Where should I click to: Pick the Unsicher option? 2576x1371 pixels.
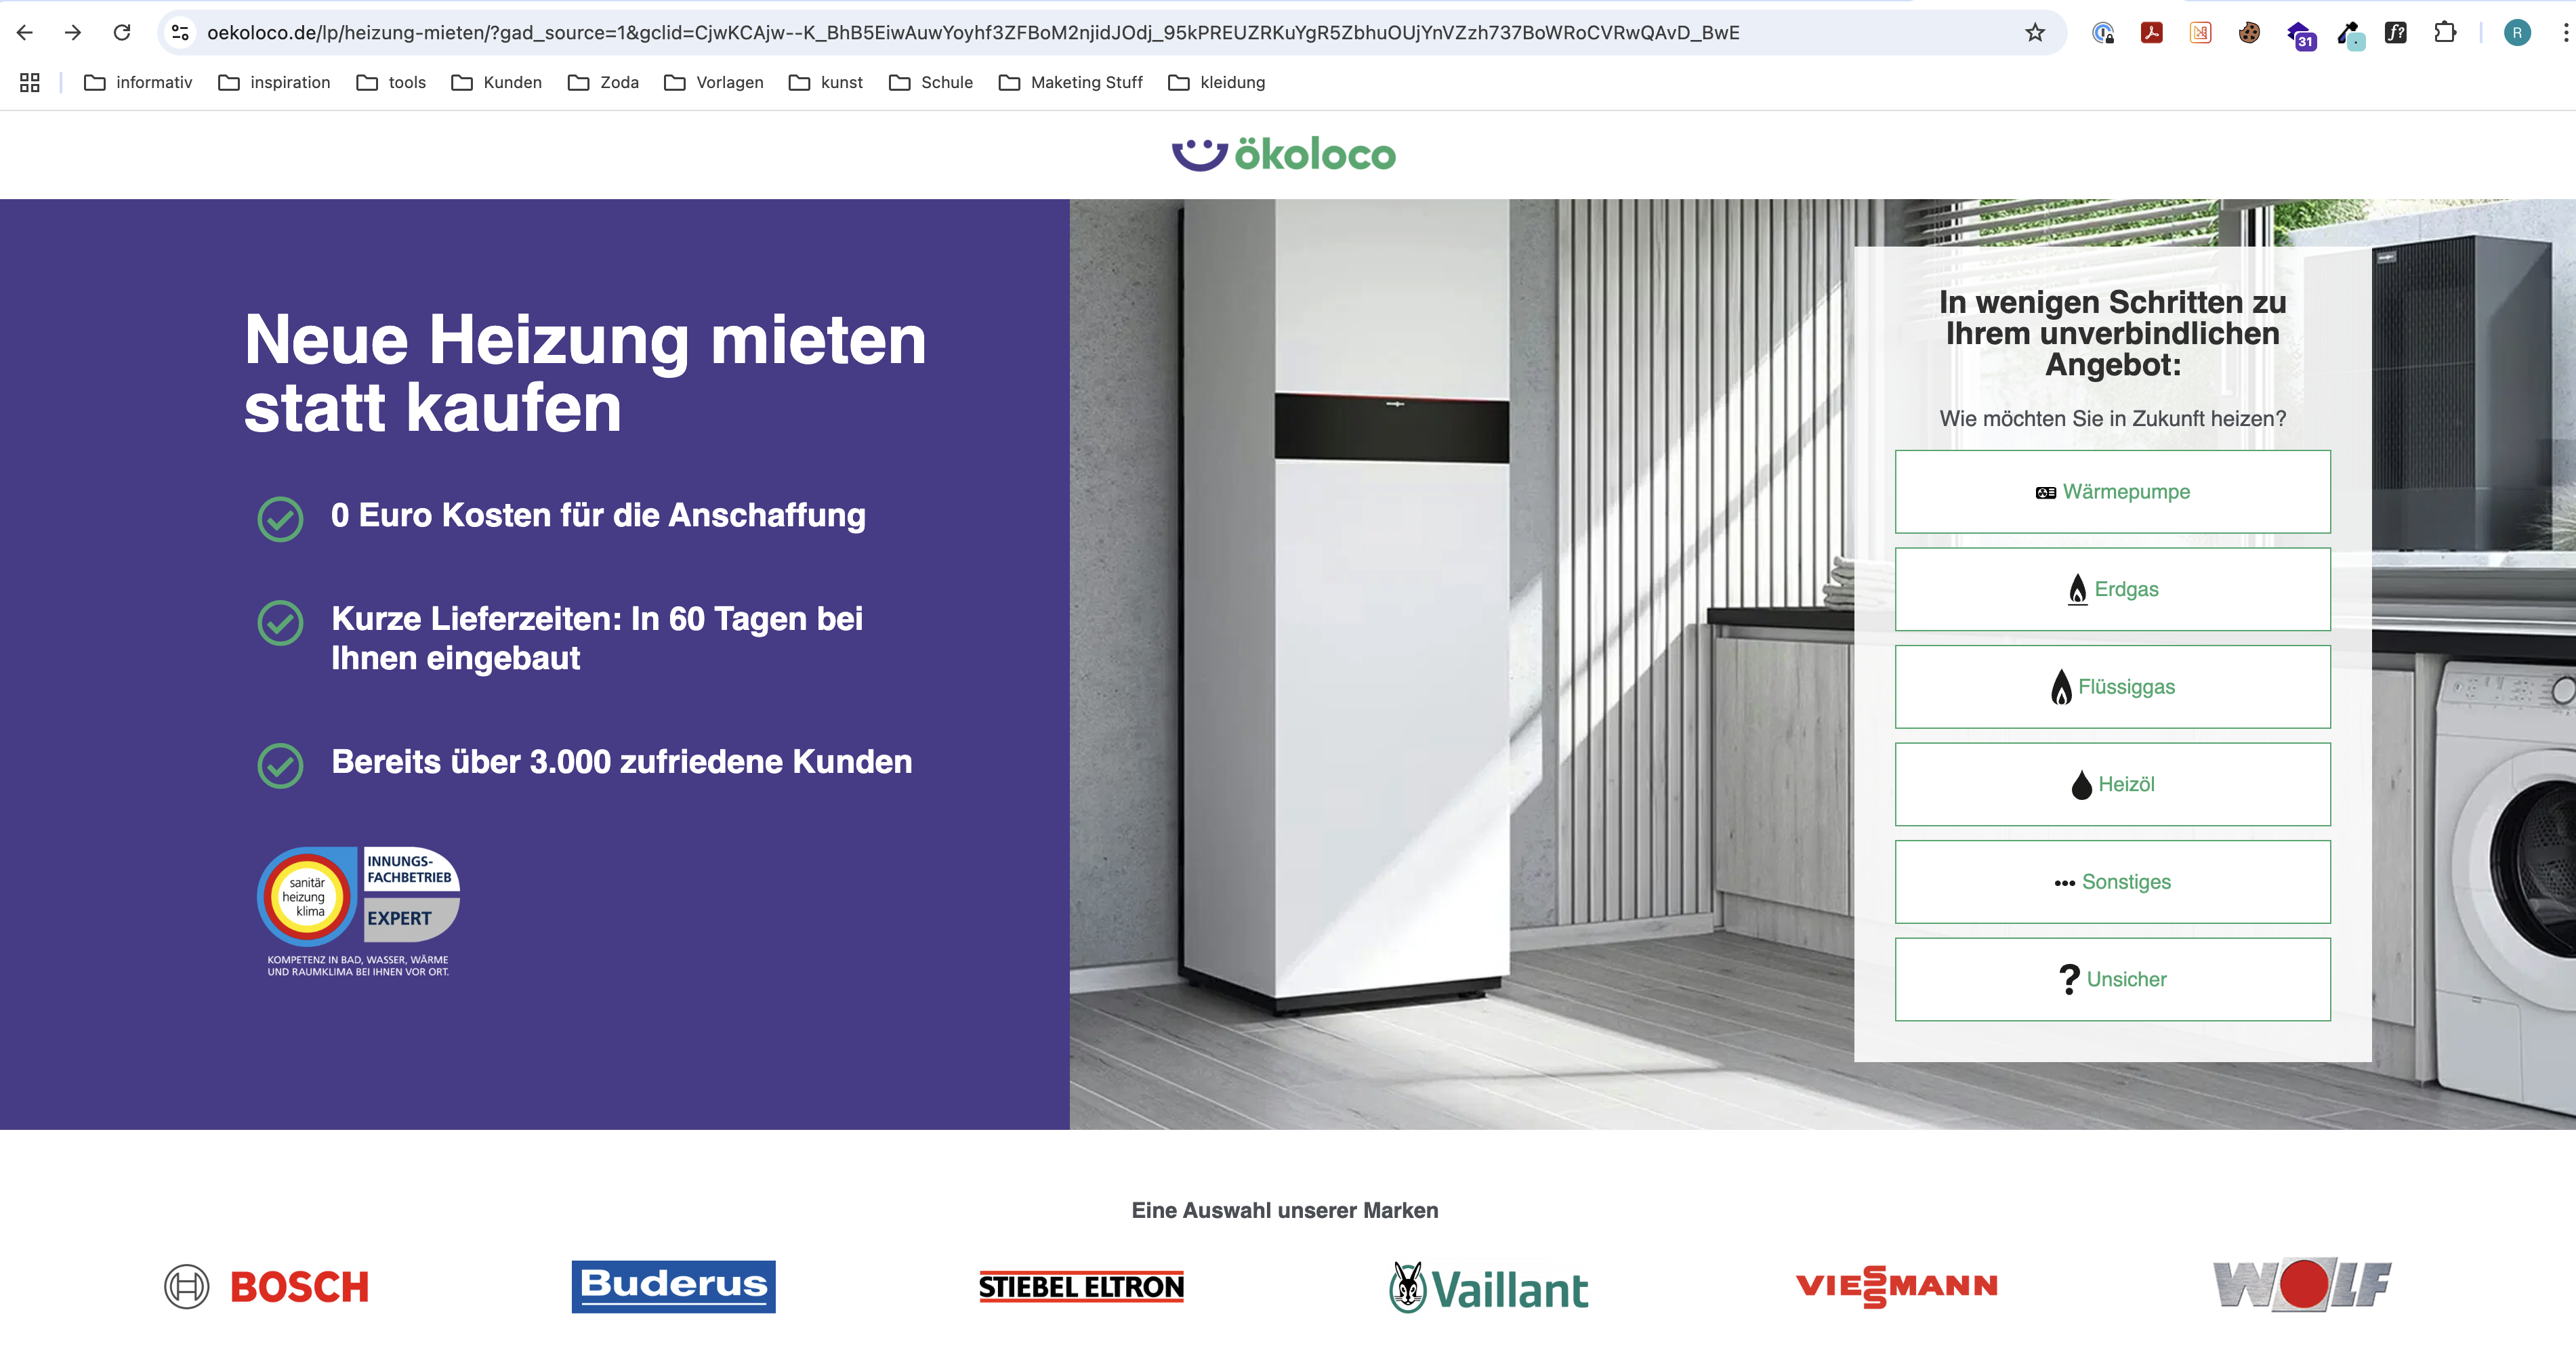click(2112, 979)
